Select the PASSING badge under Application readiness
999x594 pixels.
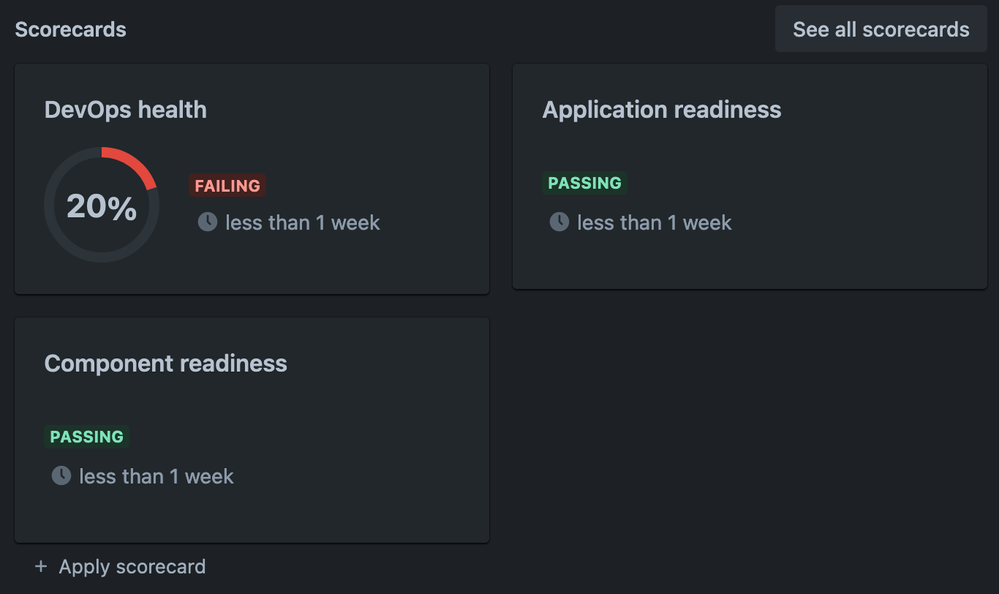(x=585, y=183)
